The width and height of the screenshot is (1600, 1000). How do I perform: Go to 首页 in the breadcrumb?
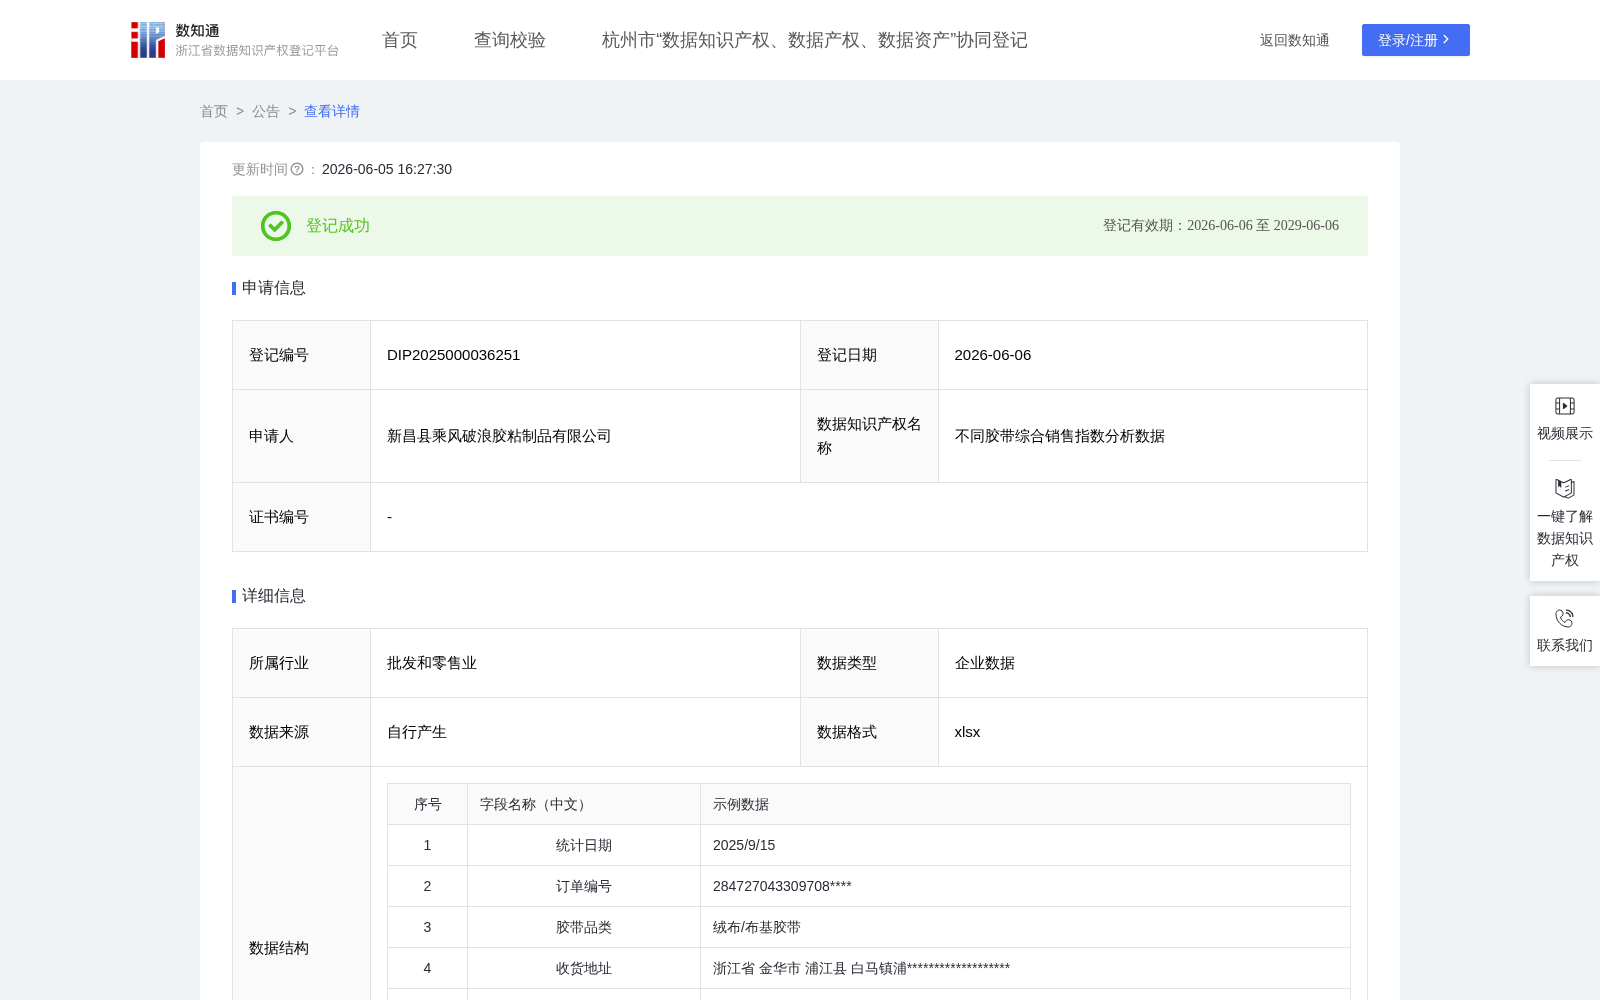214,111
